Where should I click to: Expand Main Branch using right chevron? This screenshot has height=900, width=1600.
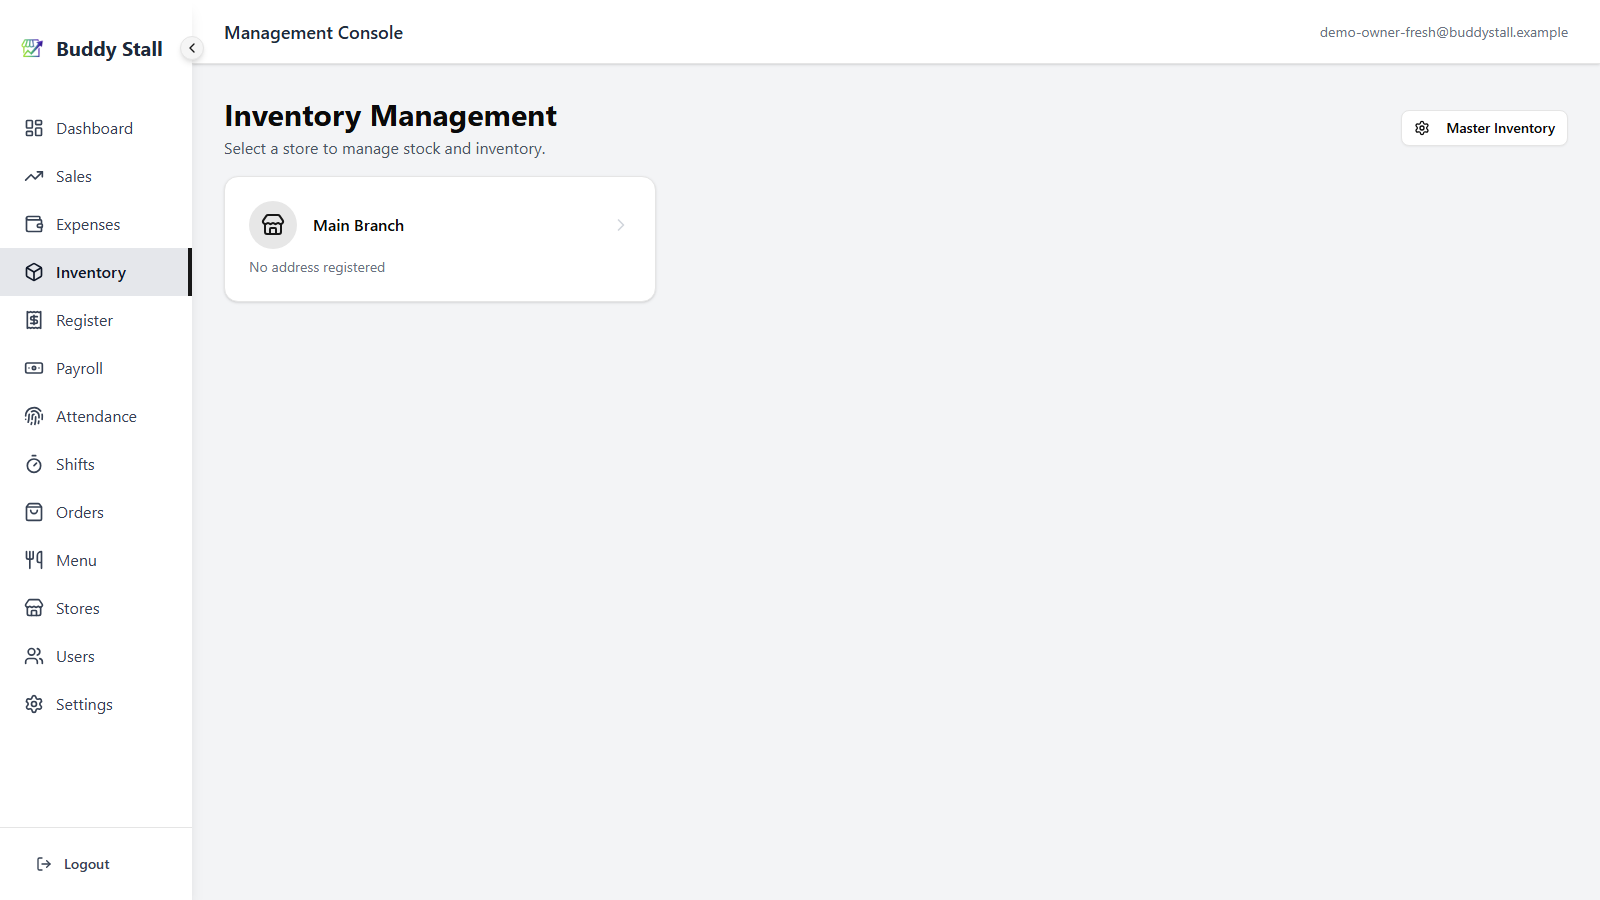tap(621, 225)
